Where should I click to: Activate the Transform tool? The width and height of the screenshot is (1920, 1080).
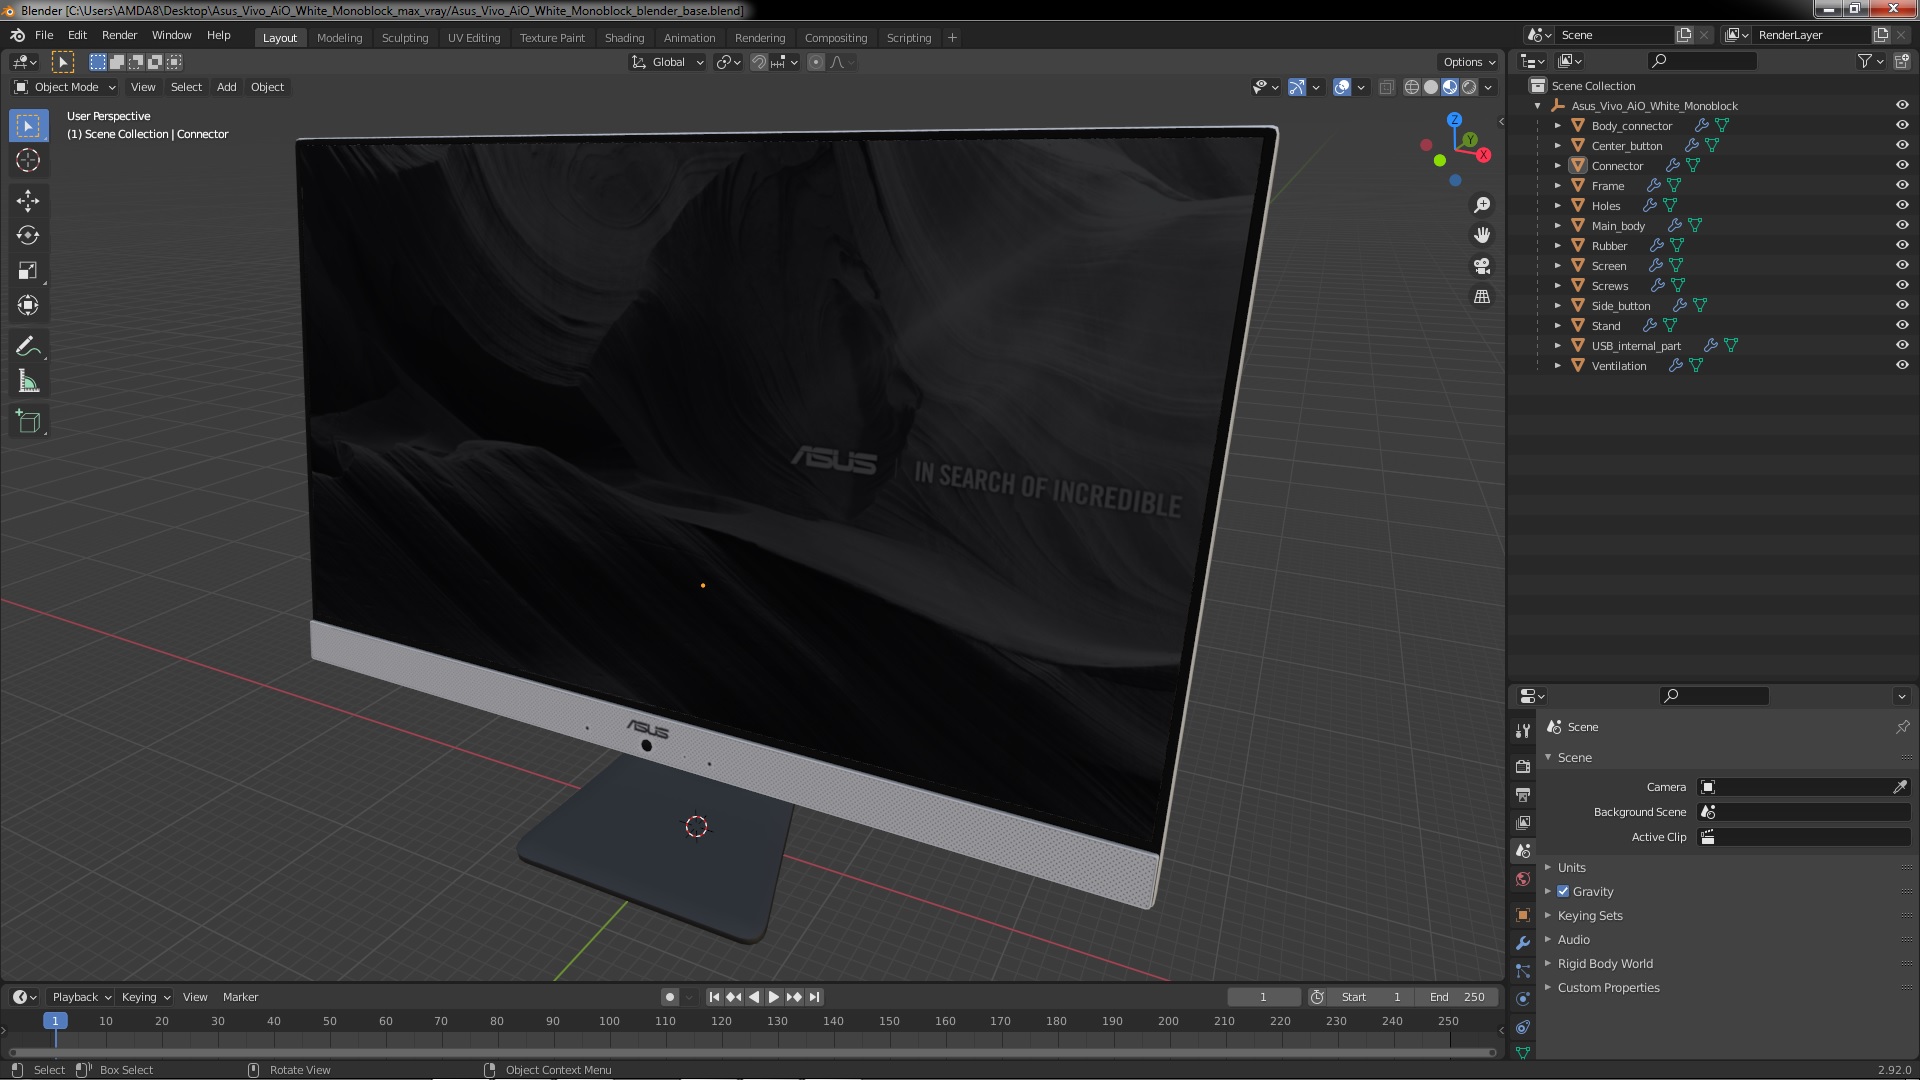28,306
